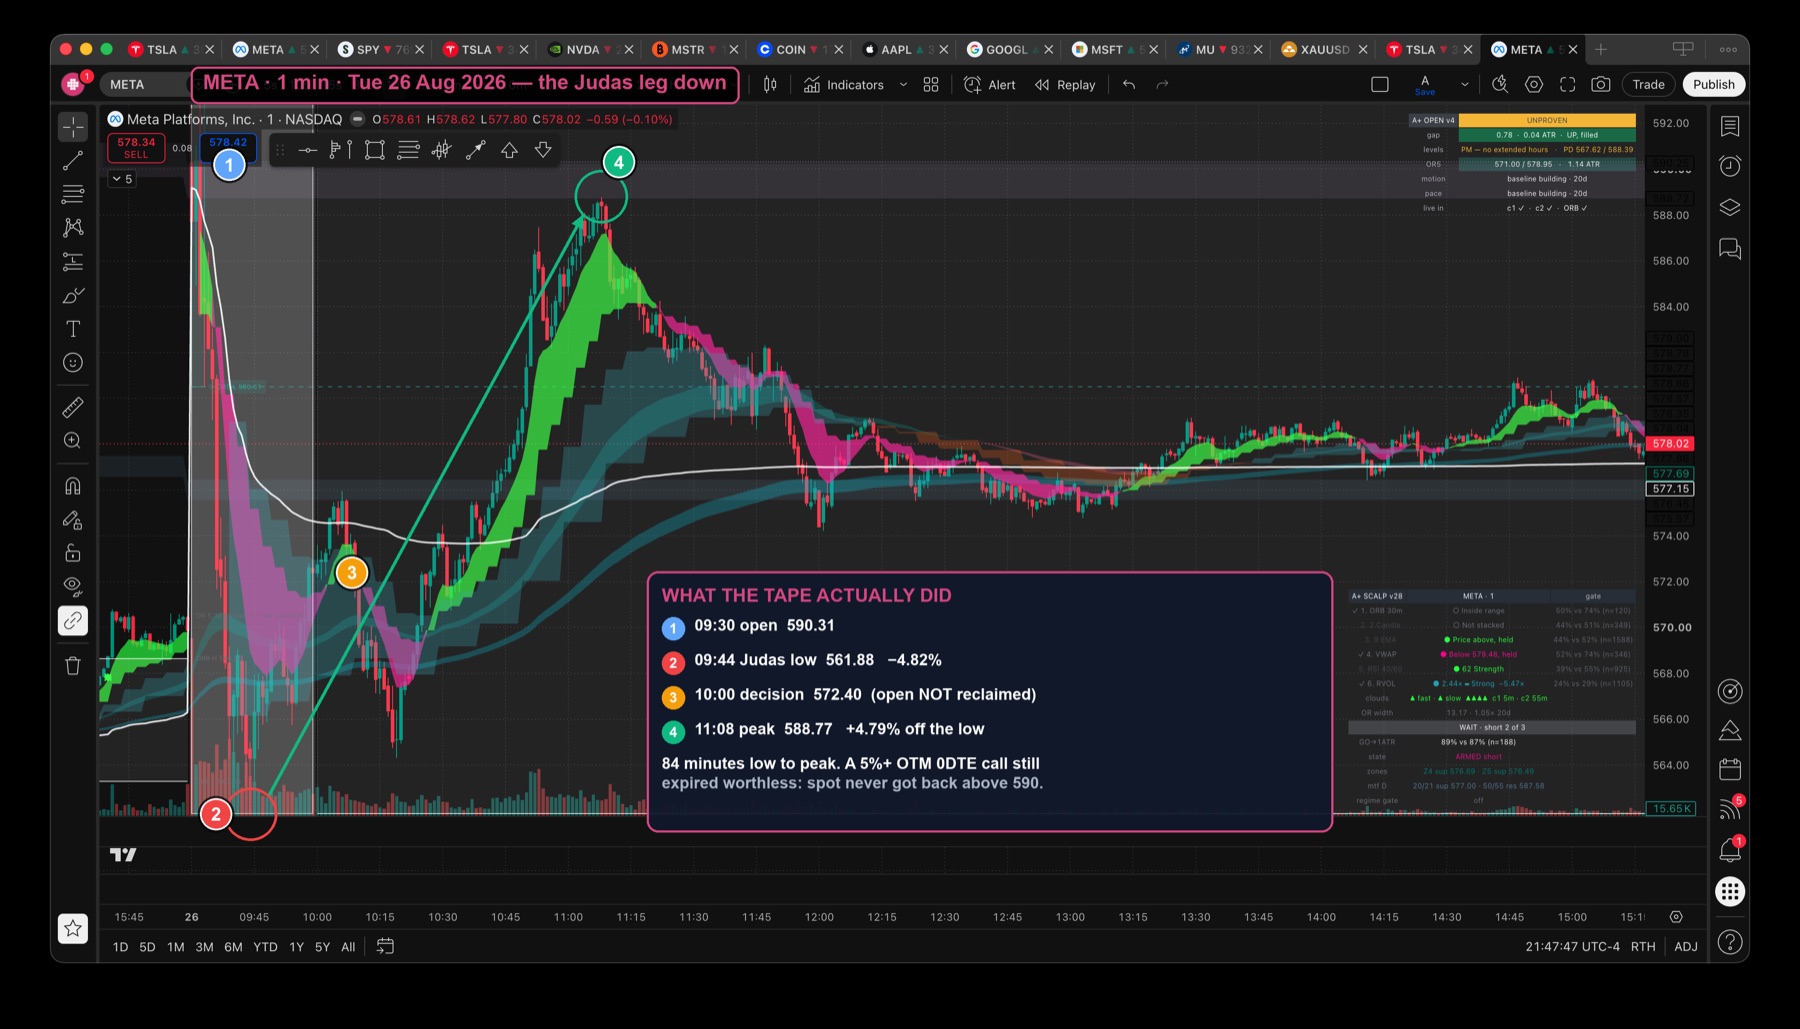
Task: Open the candlestick chart type selector
Action: (x=770, y=85)
